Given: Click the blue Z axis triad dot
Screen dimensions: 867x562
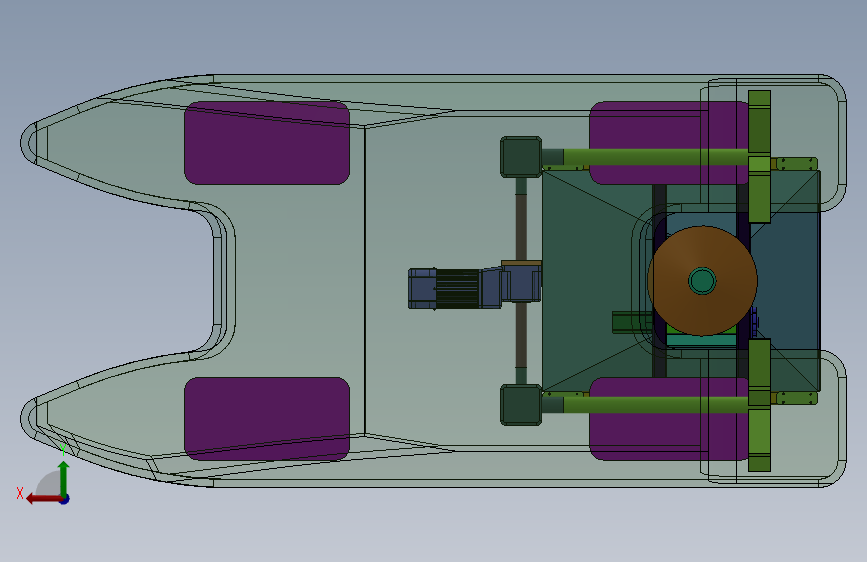Looking at the screenshot, I should [65, 499].
